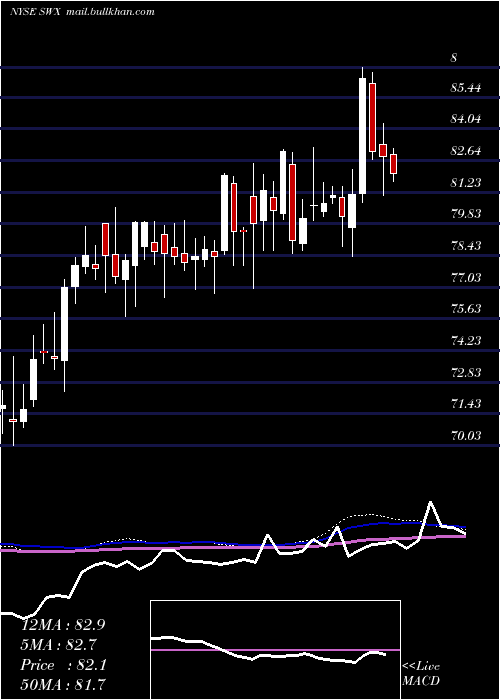Click the 72.83 price axis label
Image resolution: width=500 pixels, height=700 pixels.
466,372
